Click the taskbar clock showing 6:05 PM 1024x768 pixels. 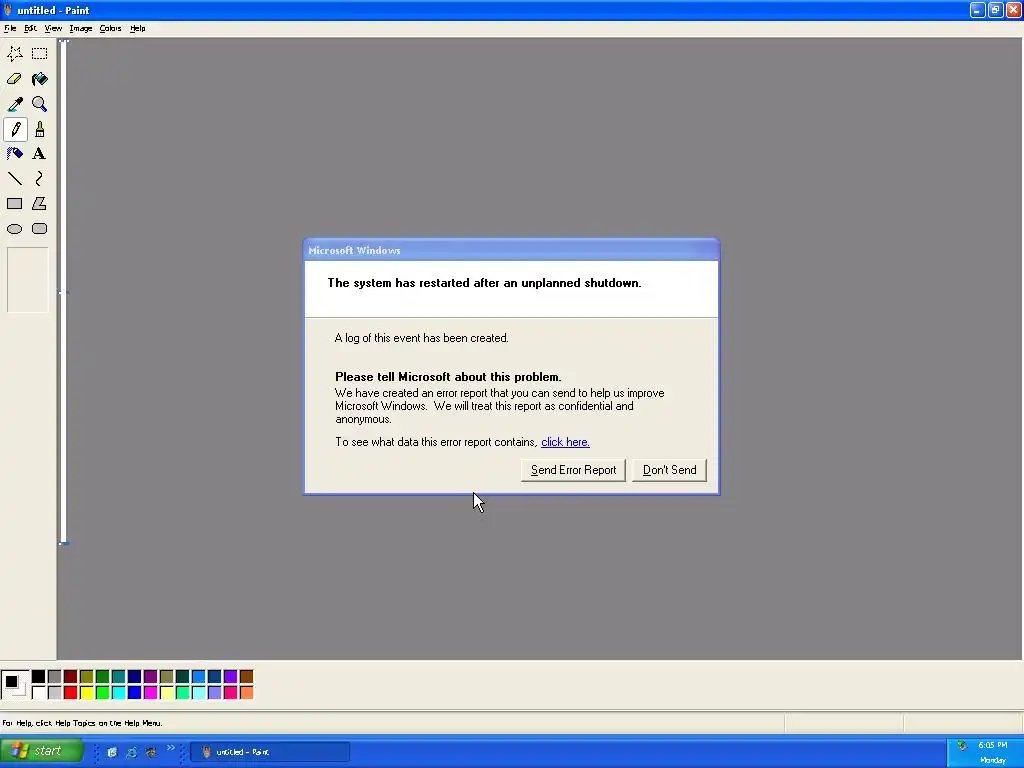993,745
